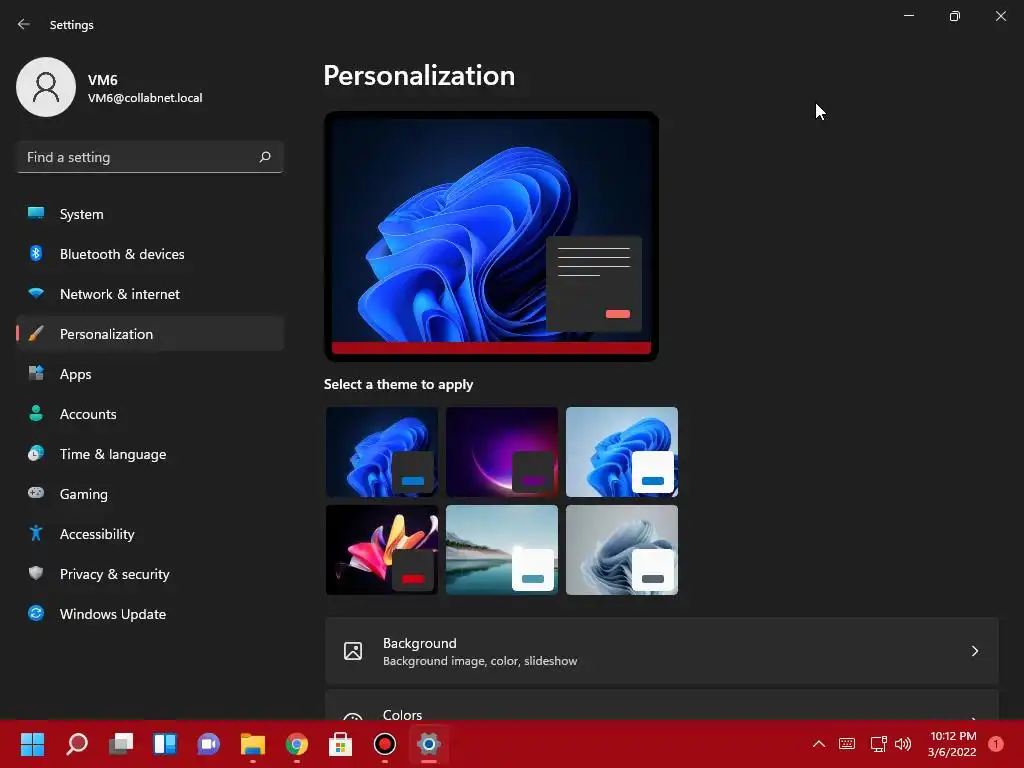This screenshot has width=1024, height=768.
Task: Open Bluetooth & devices settings
Action: click(x=150, y=254)
